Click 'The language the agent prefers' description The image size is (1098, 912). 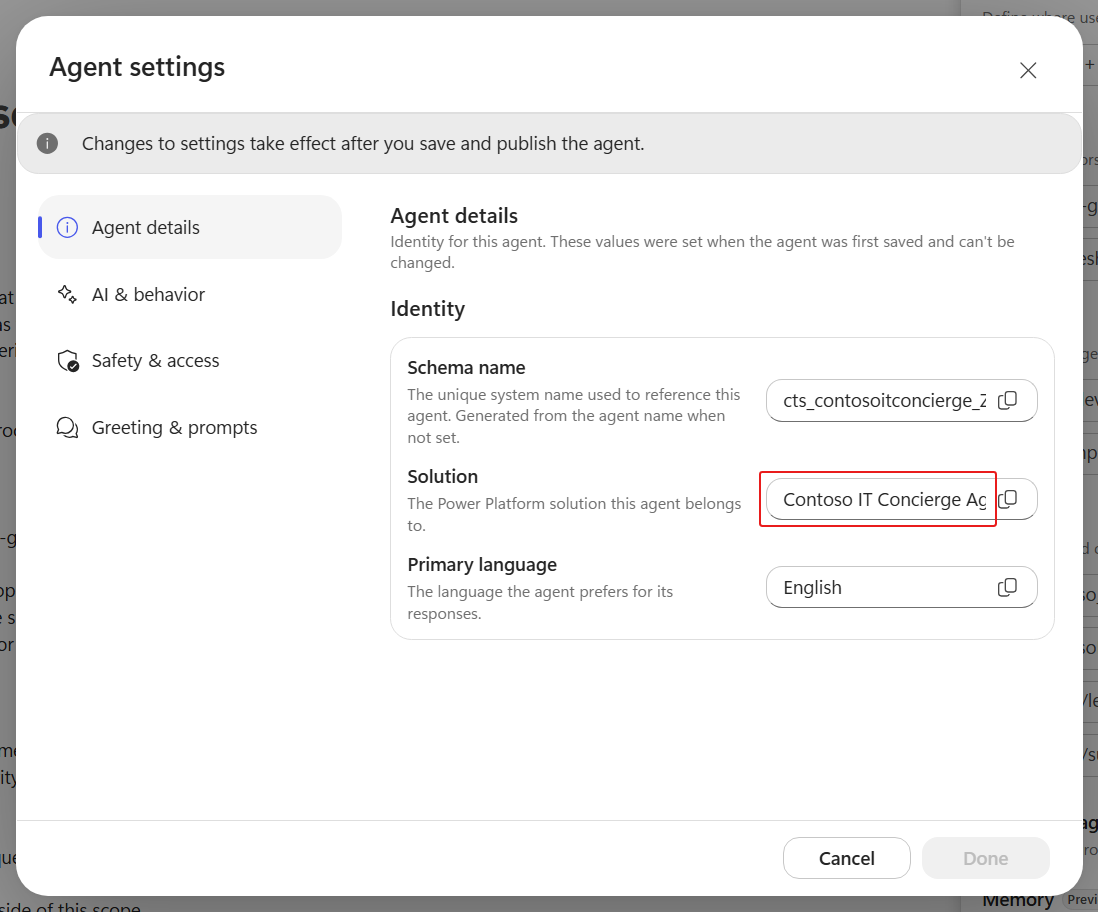[540, 602]
